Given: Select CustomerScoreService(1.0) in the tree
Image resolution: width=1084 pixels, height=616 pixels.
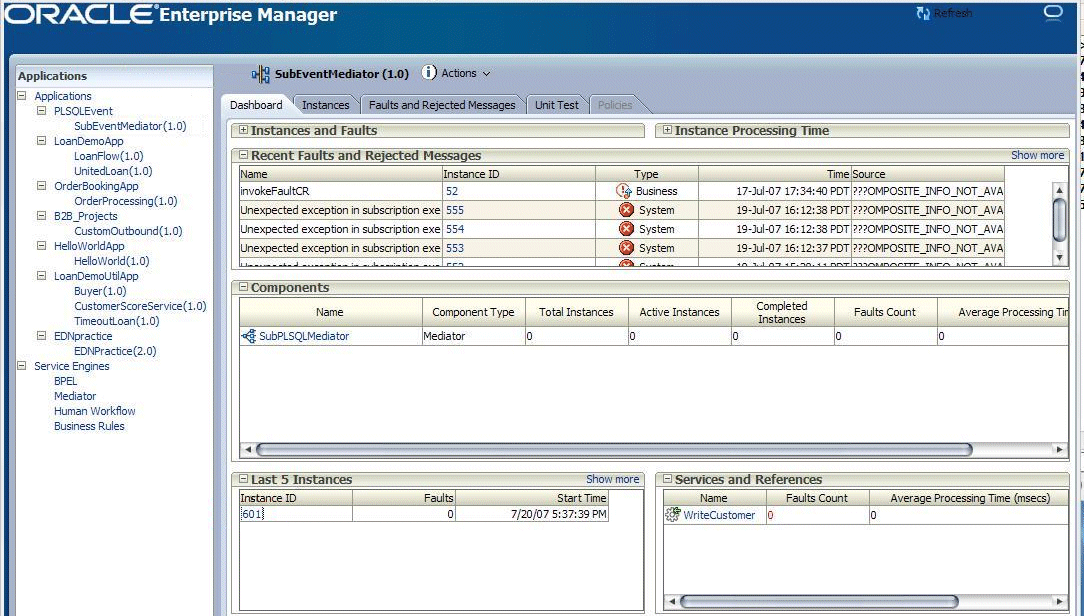Looking at the screenshot, I should coord(140,306).
